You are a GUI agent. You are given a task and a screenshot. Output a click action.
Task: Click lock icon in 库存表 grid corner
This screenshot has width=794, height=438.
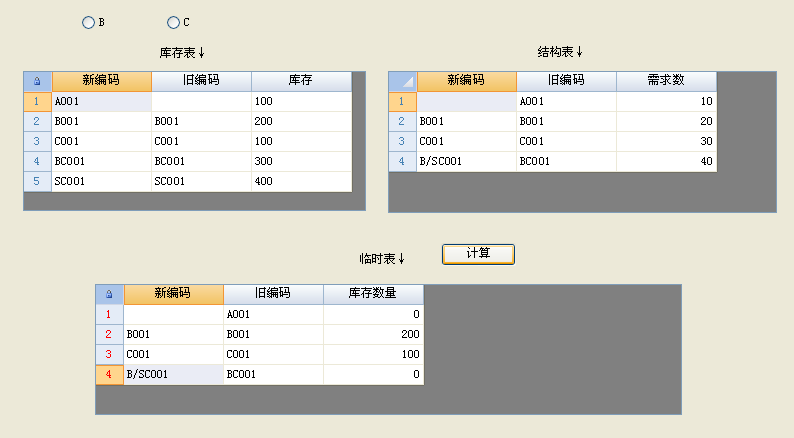pos(37,81)
